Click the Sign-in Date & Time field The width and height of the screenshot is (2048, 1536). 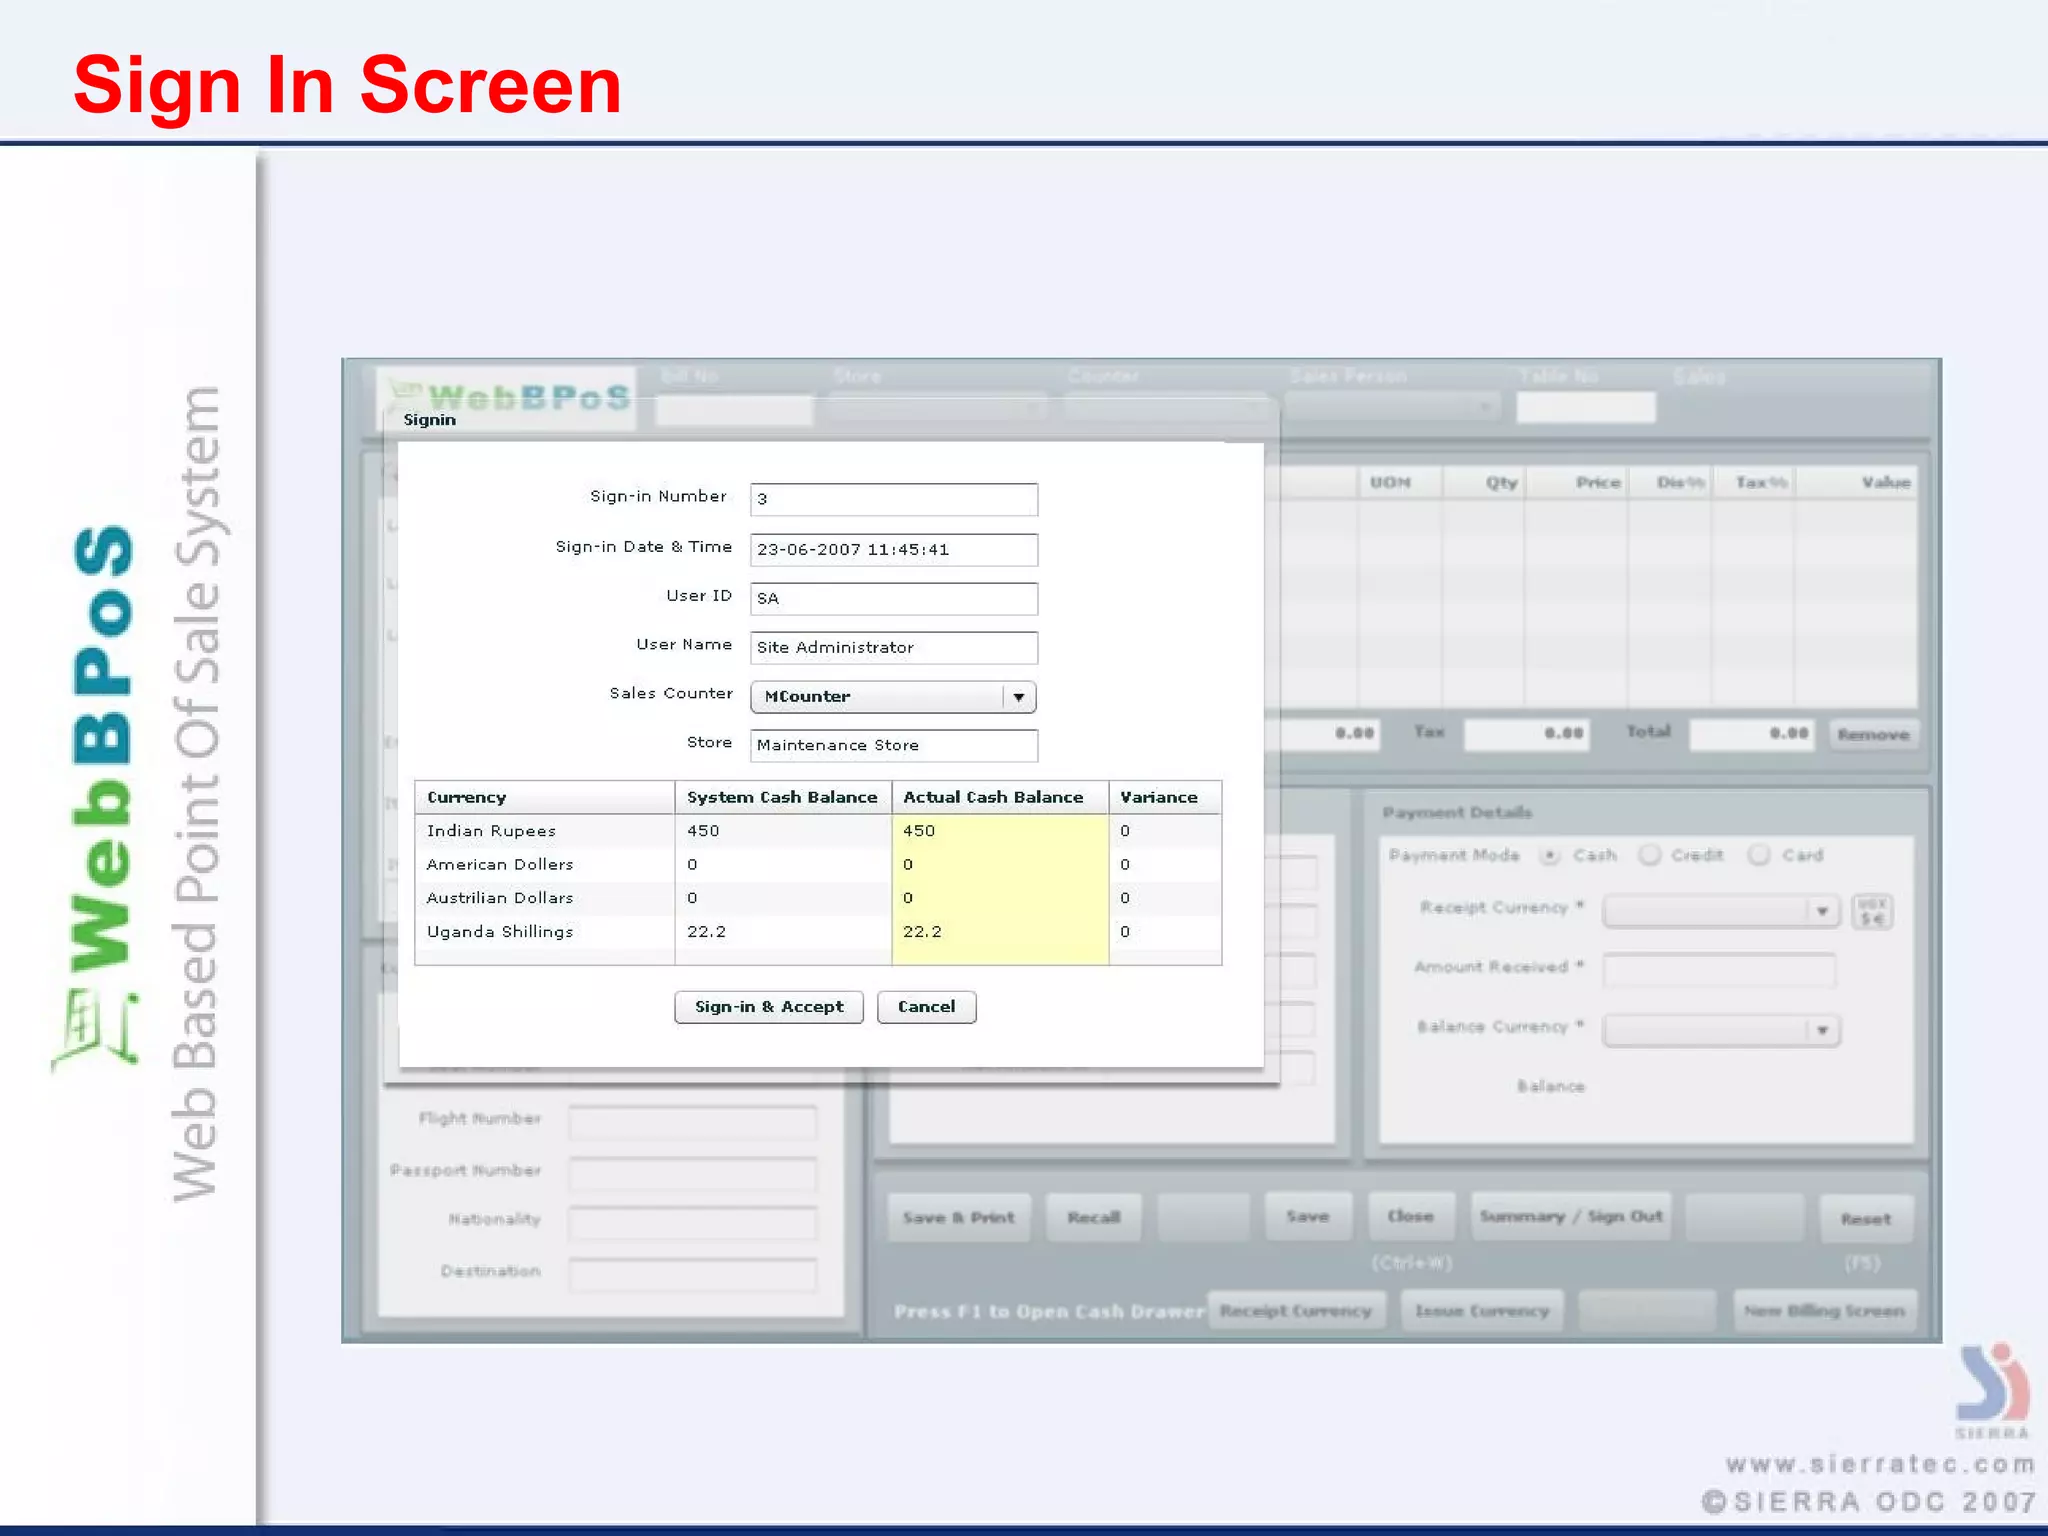[x=894, y=549]
